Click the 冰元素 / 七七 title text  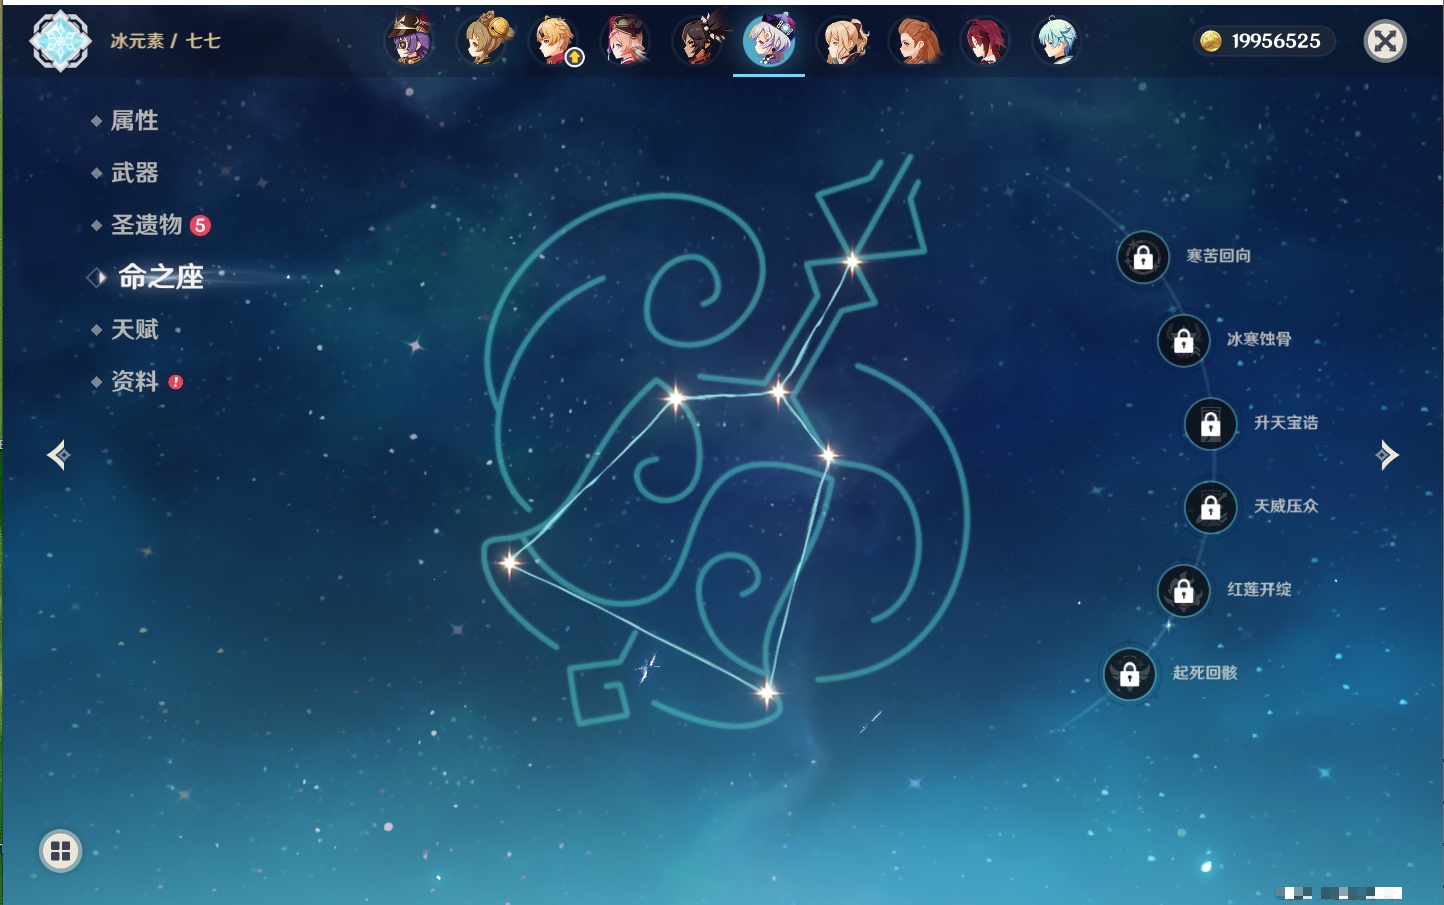[x=165, y=41]
